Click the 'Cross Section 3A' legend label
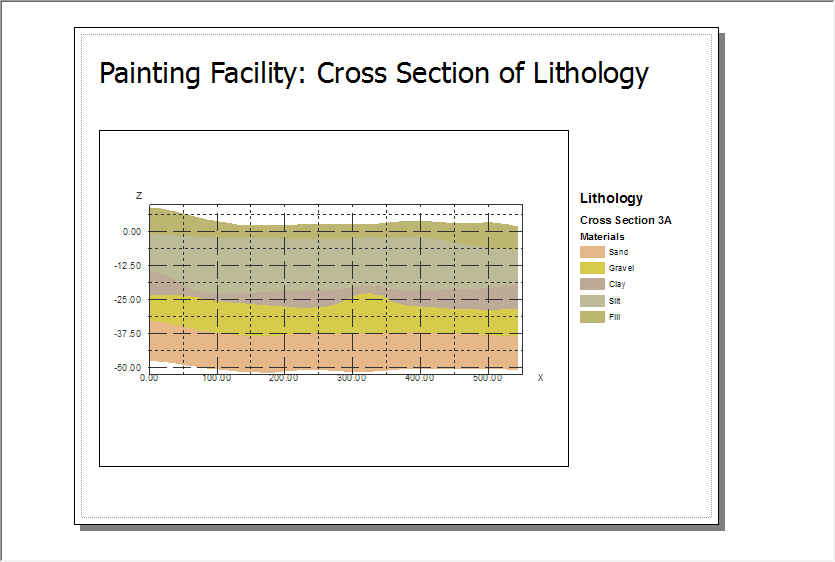The width and height of the screenshot is (835, 562). pyautogui.click(x=626, y=220)
